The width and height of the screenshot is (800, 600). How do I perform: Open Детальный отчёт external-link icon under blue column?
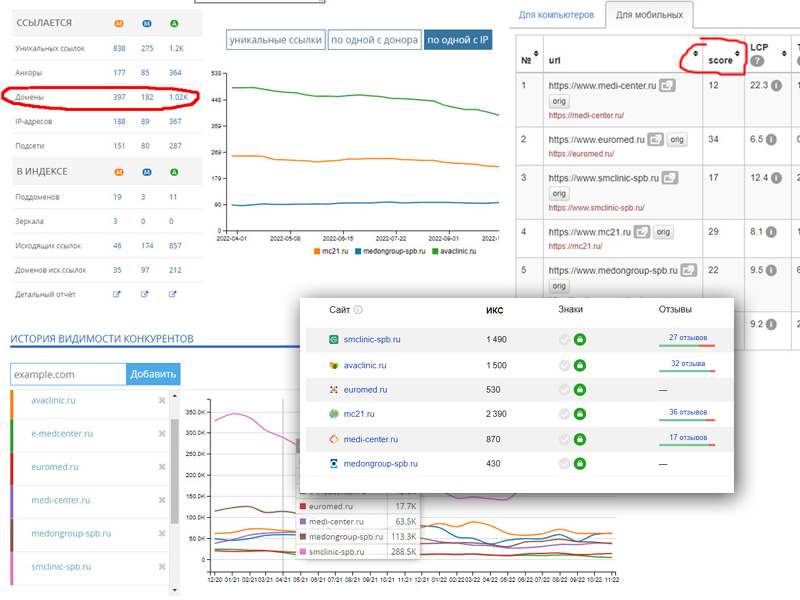[145, 294]
